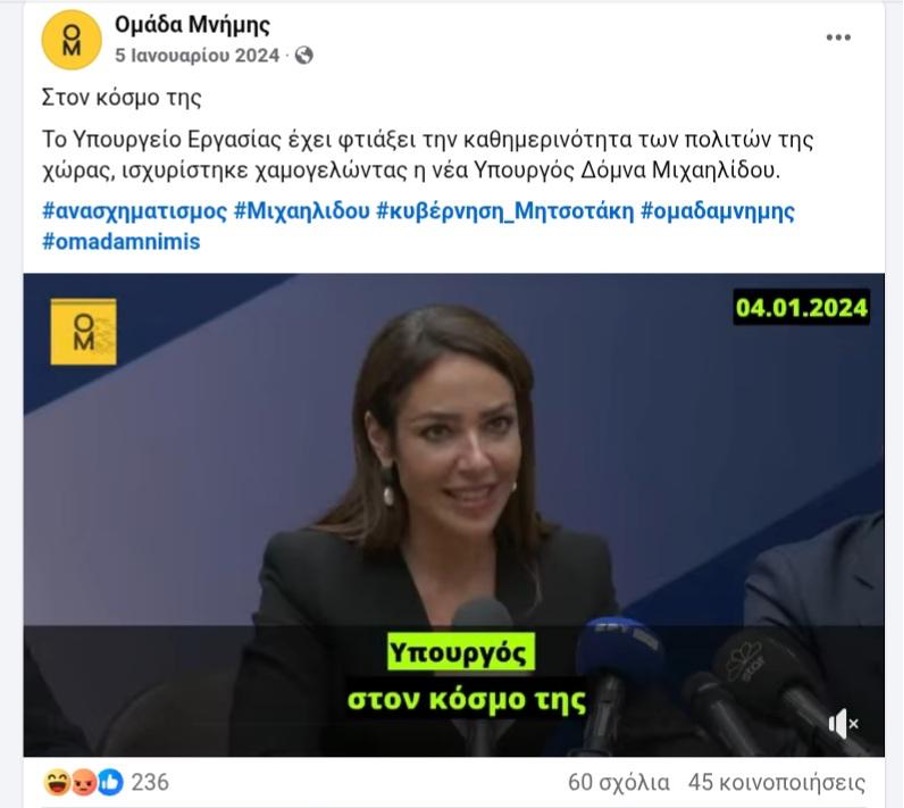Click the 04.01.2024 date label in the video
This screenshot has height=808, width=904.
(x=801, y=307)
